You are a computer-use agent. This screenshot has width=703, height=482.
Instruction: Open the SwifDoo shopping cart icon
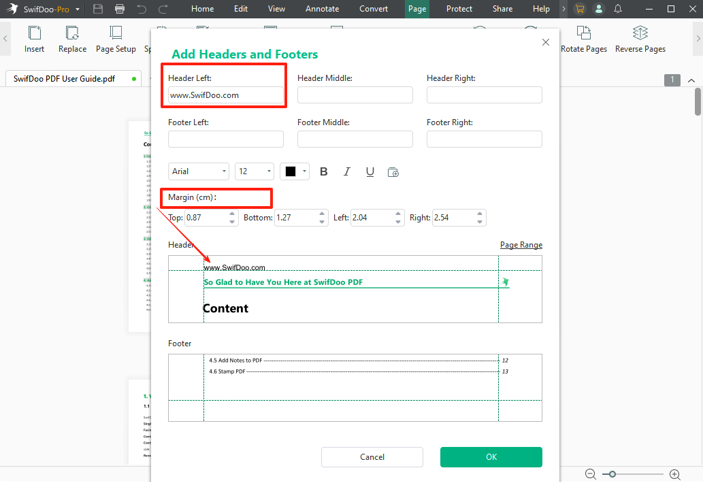(x=580, y=9)
